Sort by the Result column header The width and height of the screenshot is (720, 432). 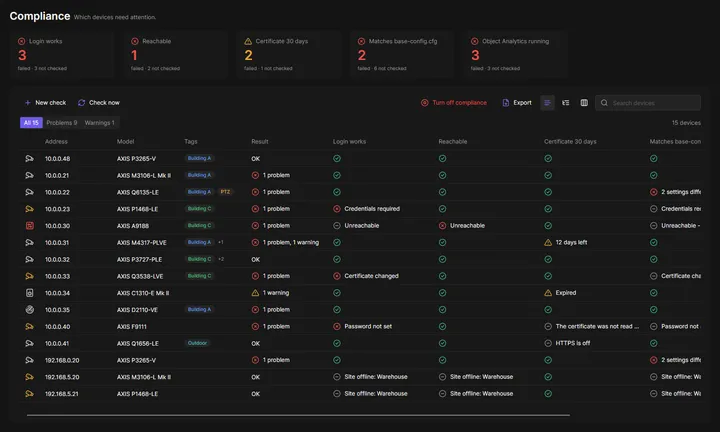(x=259, y=141)
